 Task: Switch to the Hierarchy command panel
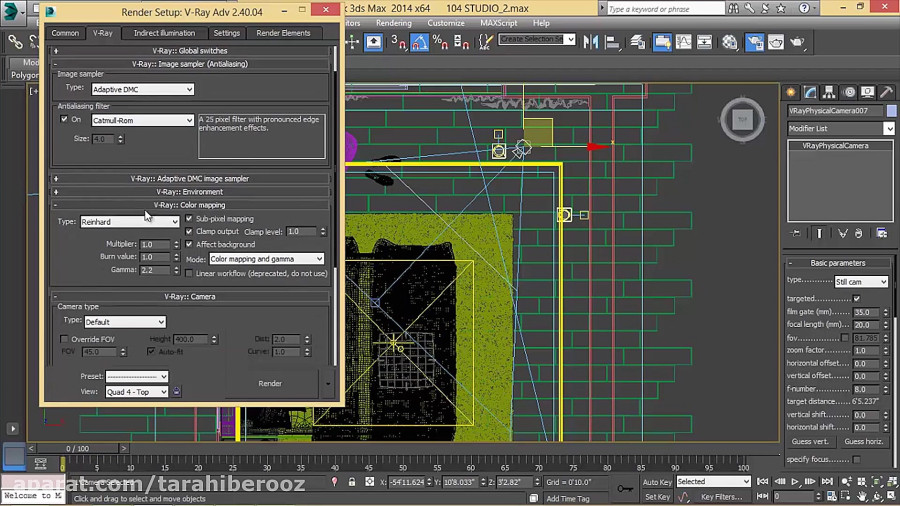[x=829, y=92]
